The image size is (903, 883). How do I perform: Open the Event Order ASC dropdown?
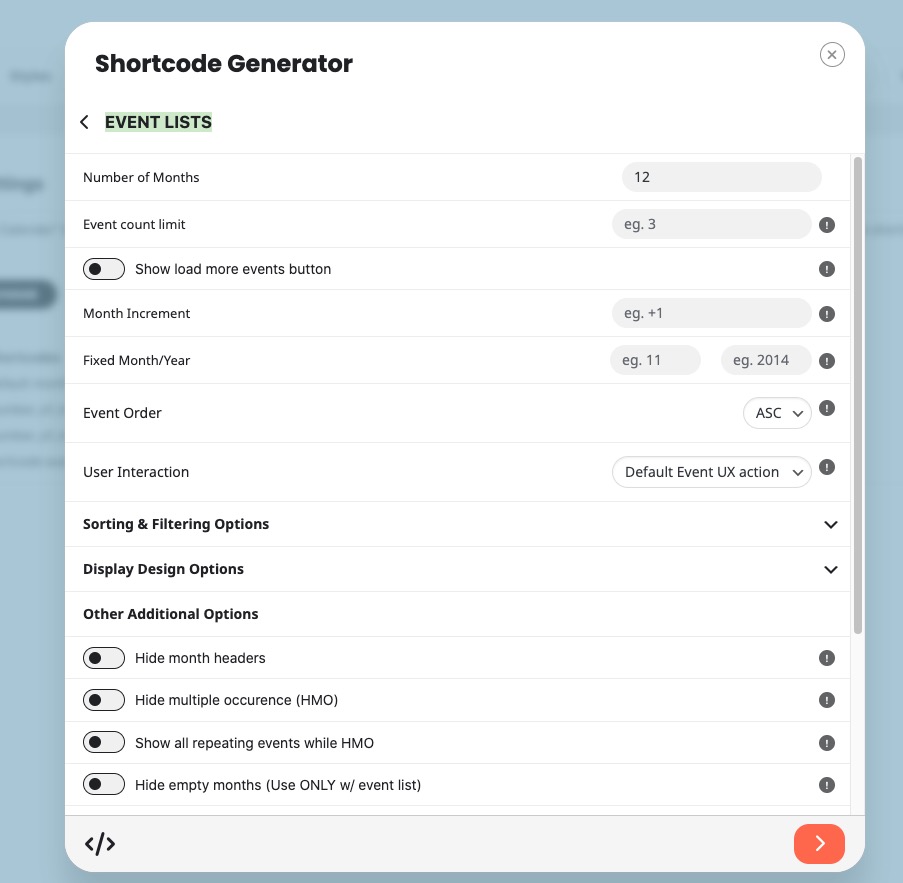click(777, 413)
